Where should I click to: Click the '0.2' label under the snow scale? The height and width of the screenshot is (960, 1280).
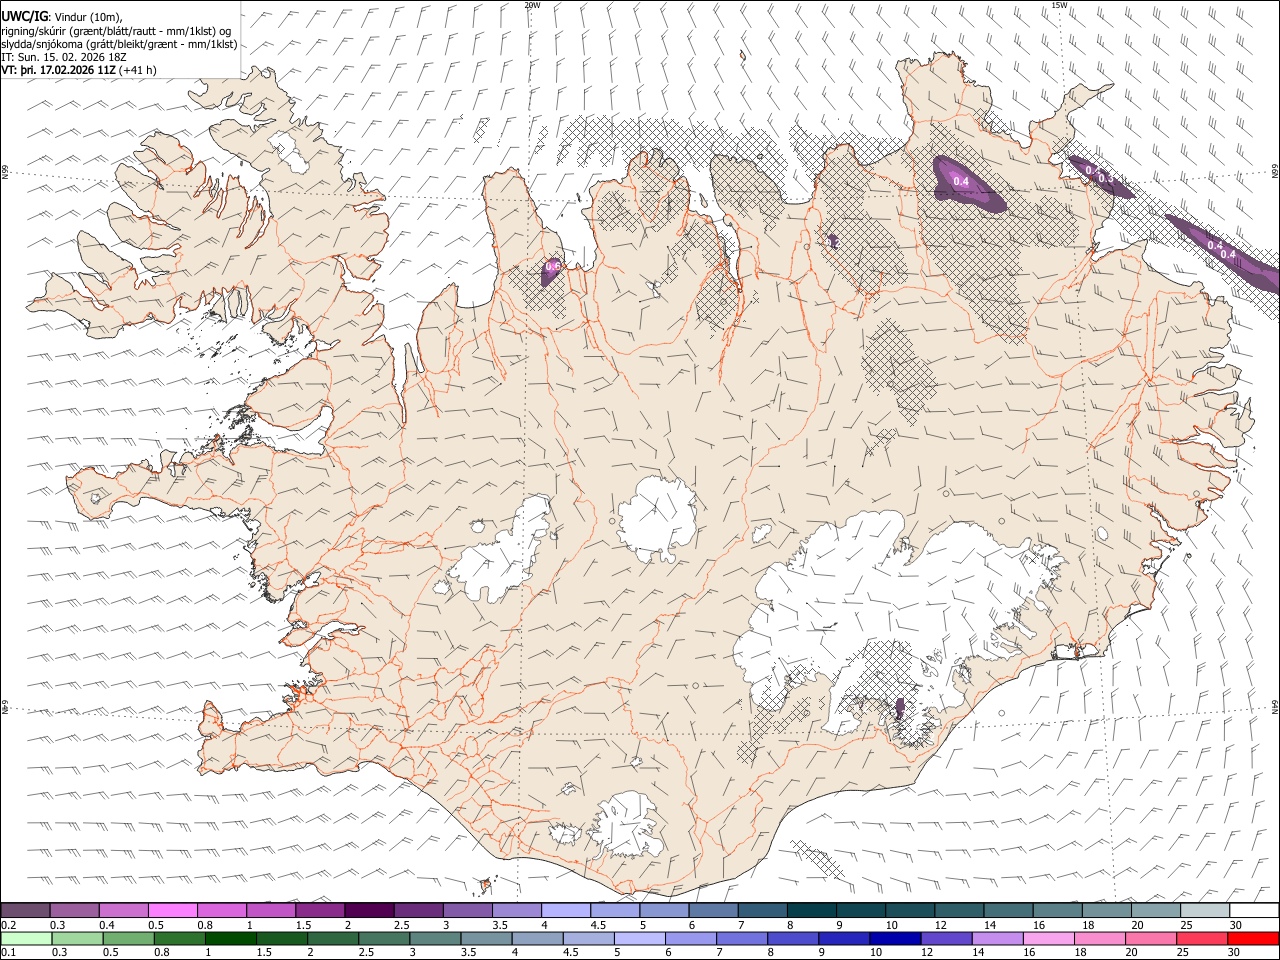pyautogui.click(x=8, y=925)
